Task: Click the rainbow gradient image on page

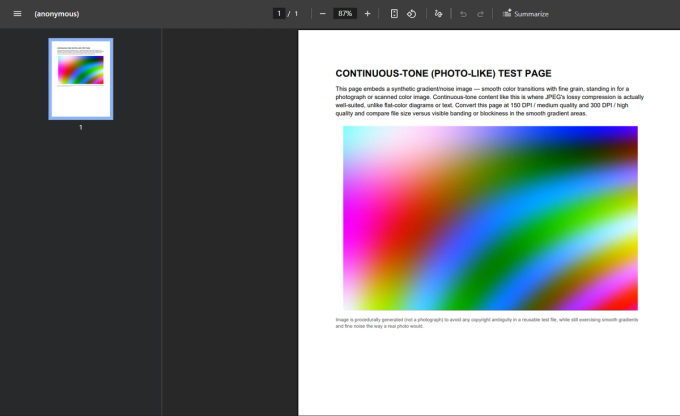Action: (x=490, y=218)
